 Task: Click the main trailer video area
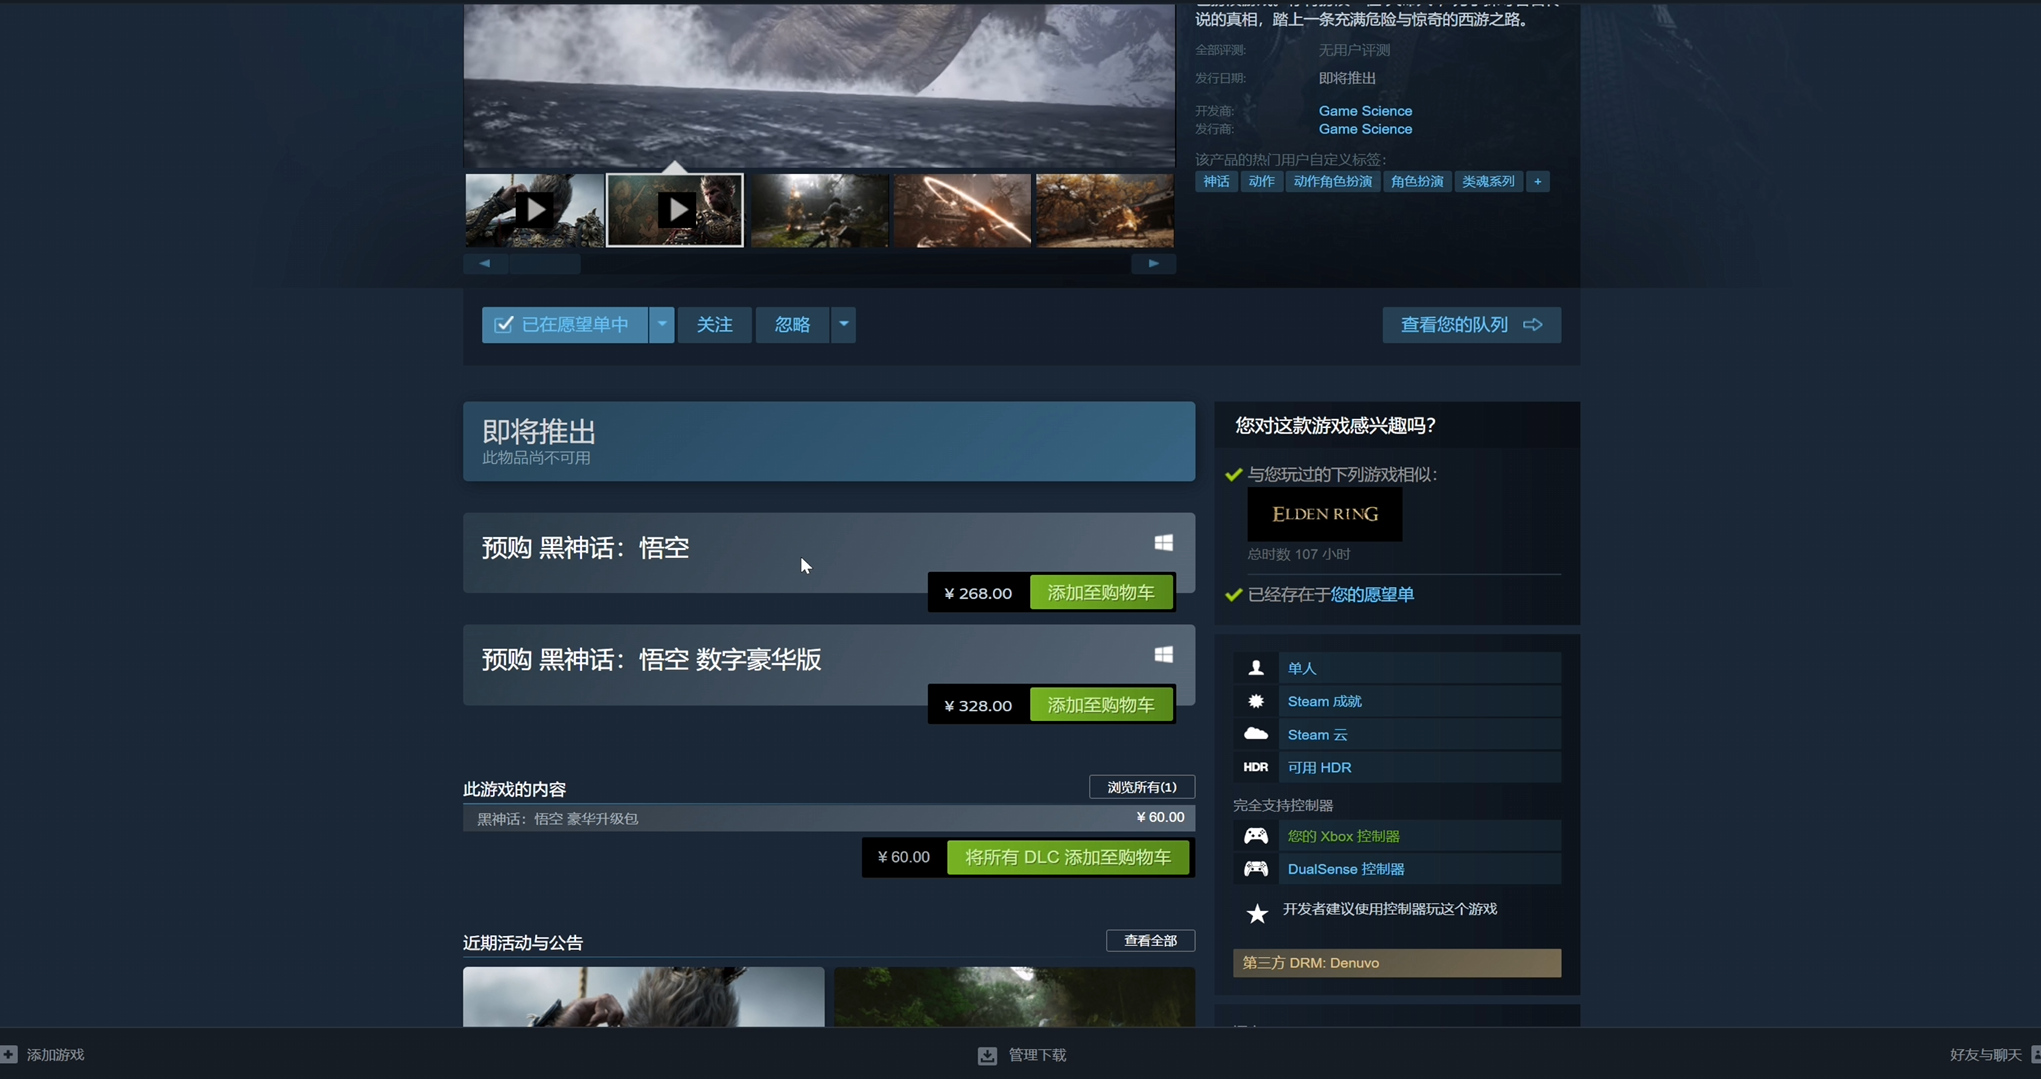819,86
